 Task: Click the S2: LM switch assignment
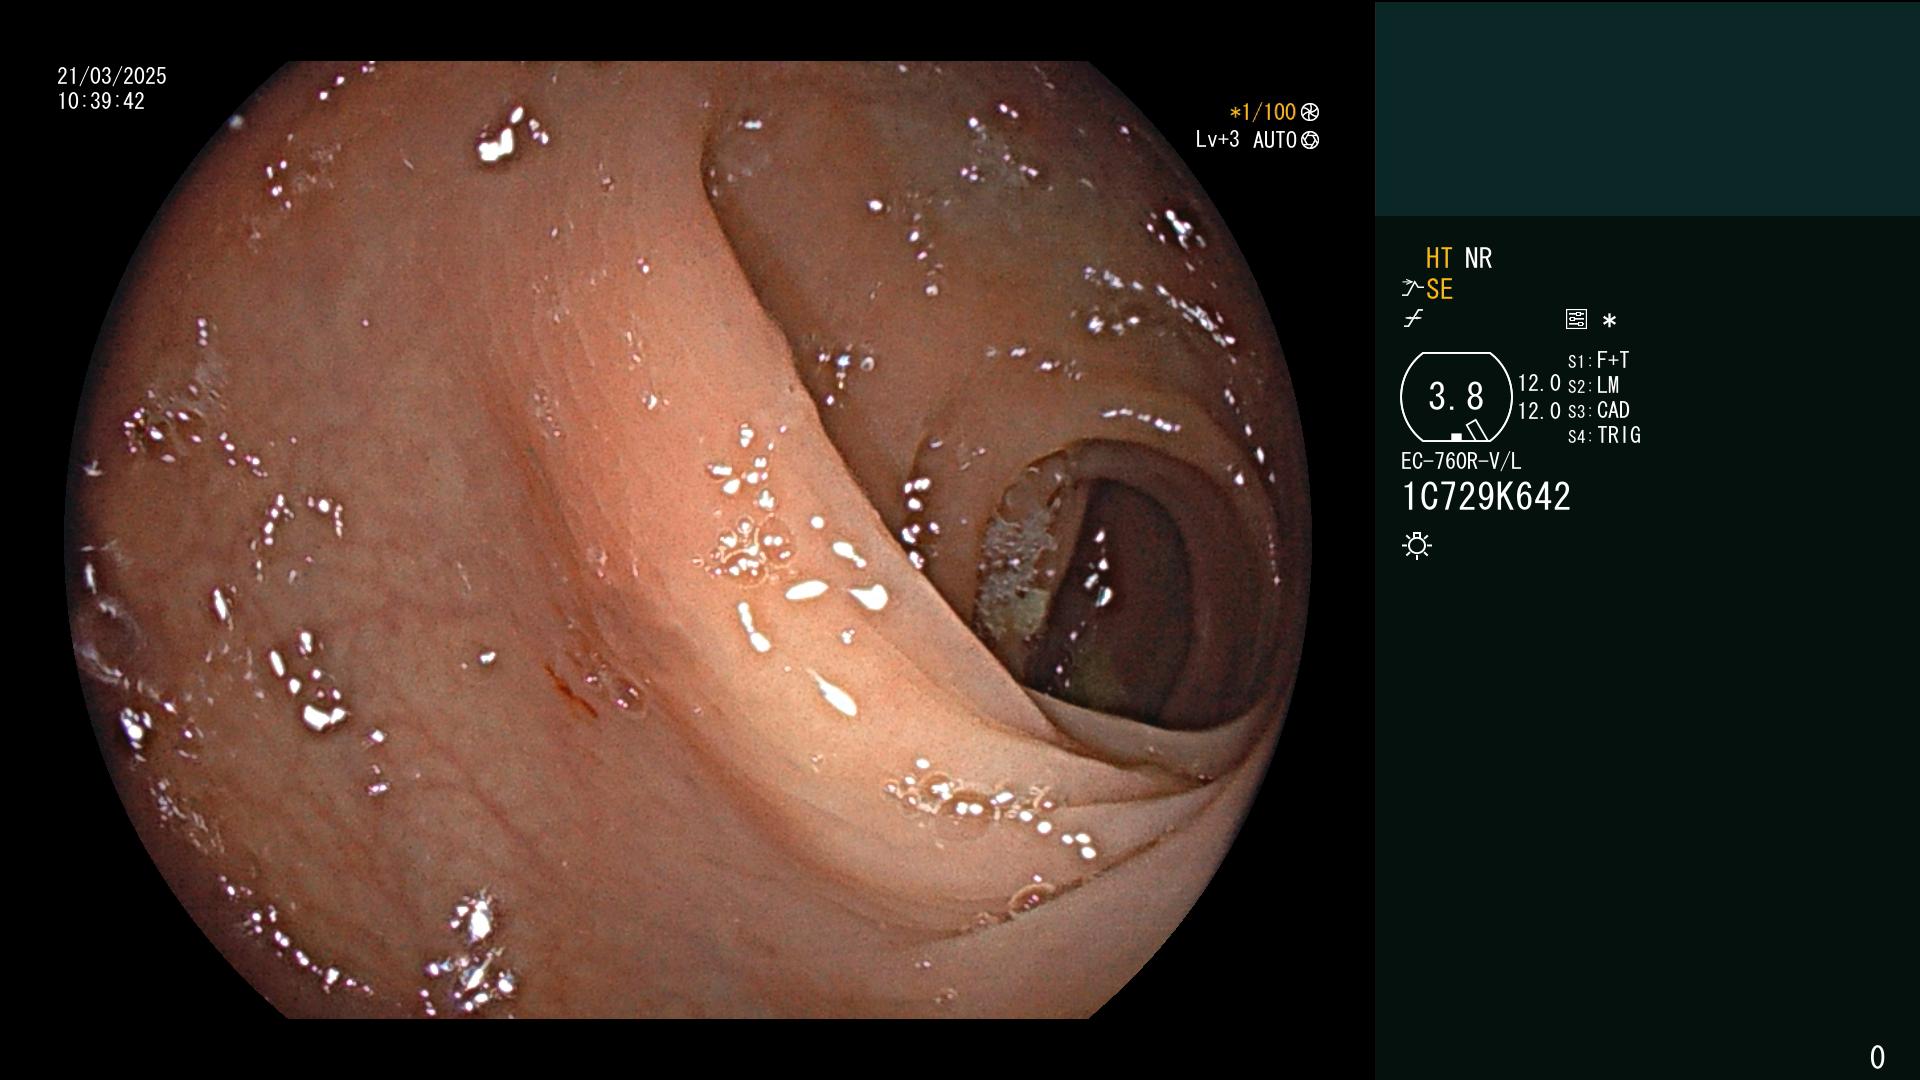pos(1593,385)
